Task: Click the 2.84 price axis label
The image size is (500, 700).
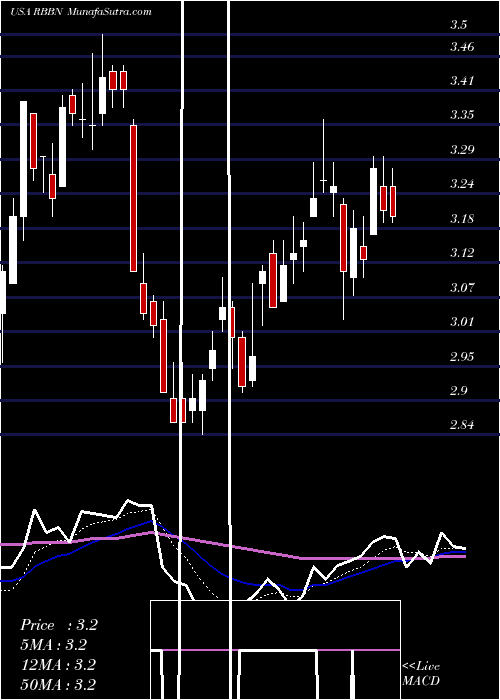Action: [x=462, y=425]
